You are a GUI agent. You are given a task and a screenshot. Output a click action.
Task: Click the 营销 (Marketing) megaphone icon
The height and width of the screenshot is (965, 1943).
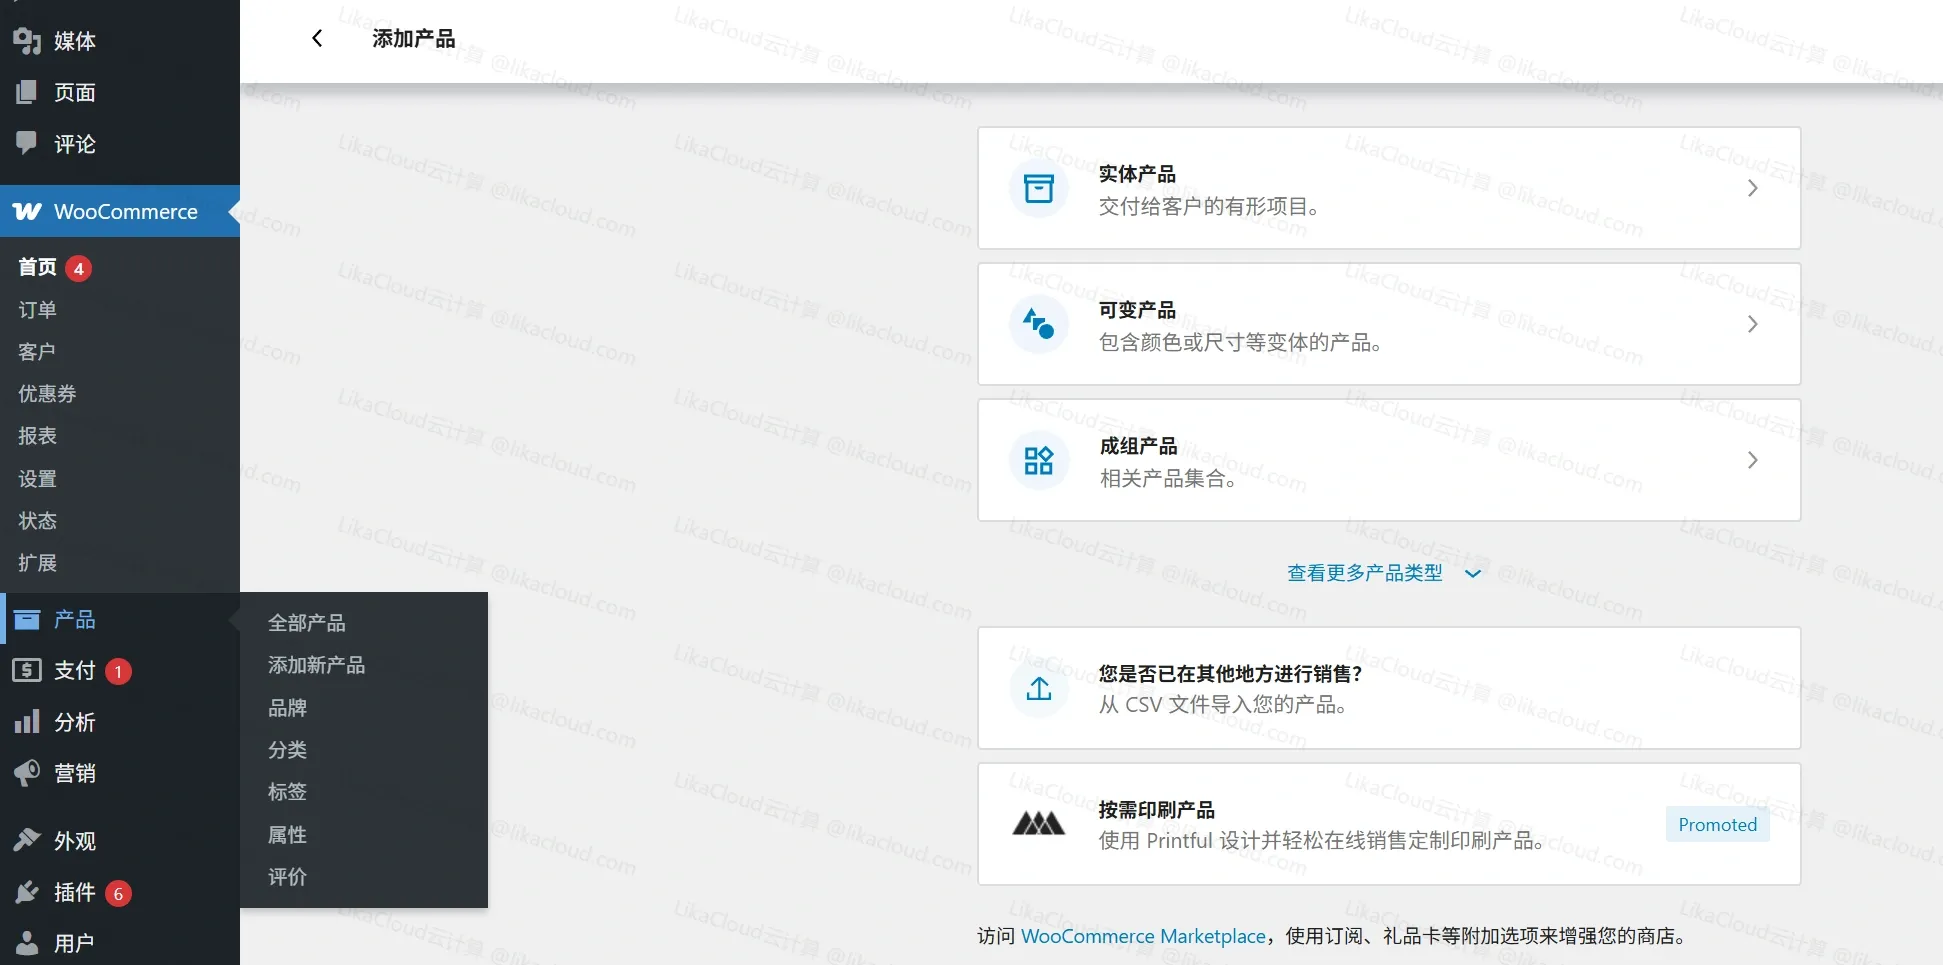tap(27, 773)
